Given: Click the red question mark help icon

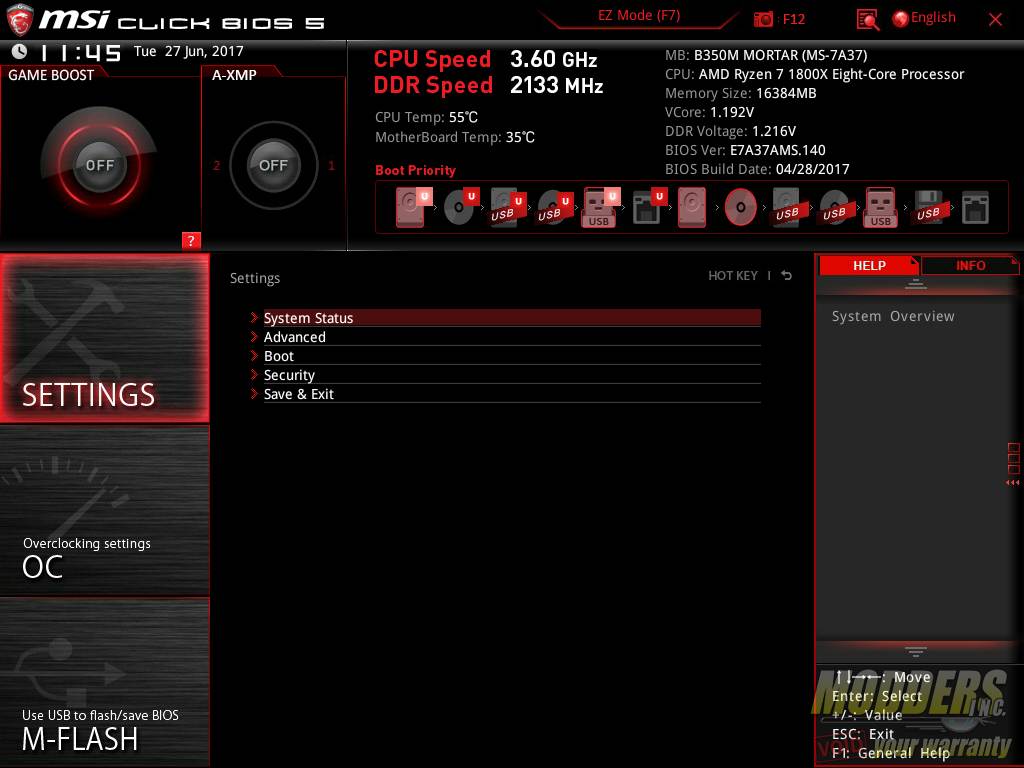Looking at the screenshot, I should 191,240.
